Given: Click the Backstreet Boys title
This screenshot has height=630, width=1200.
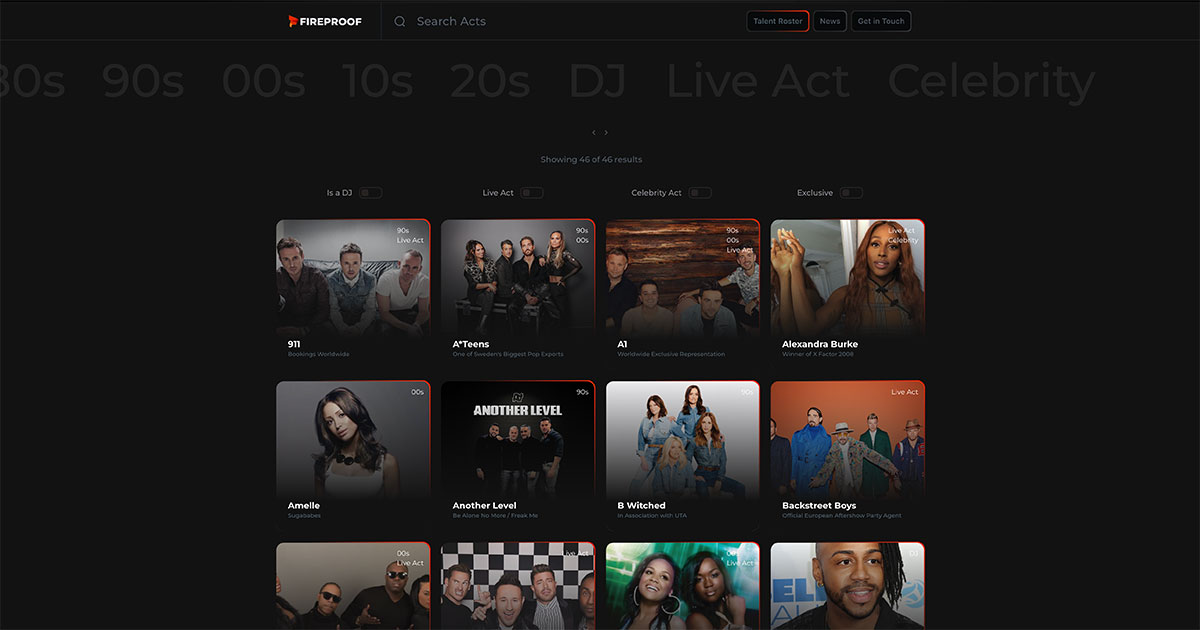Looking at the screenshot, I should coord(819,506).
